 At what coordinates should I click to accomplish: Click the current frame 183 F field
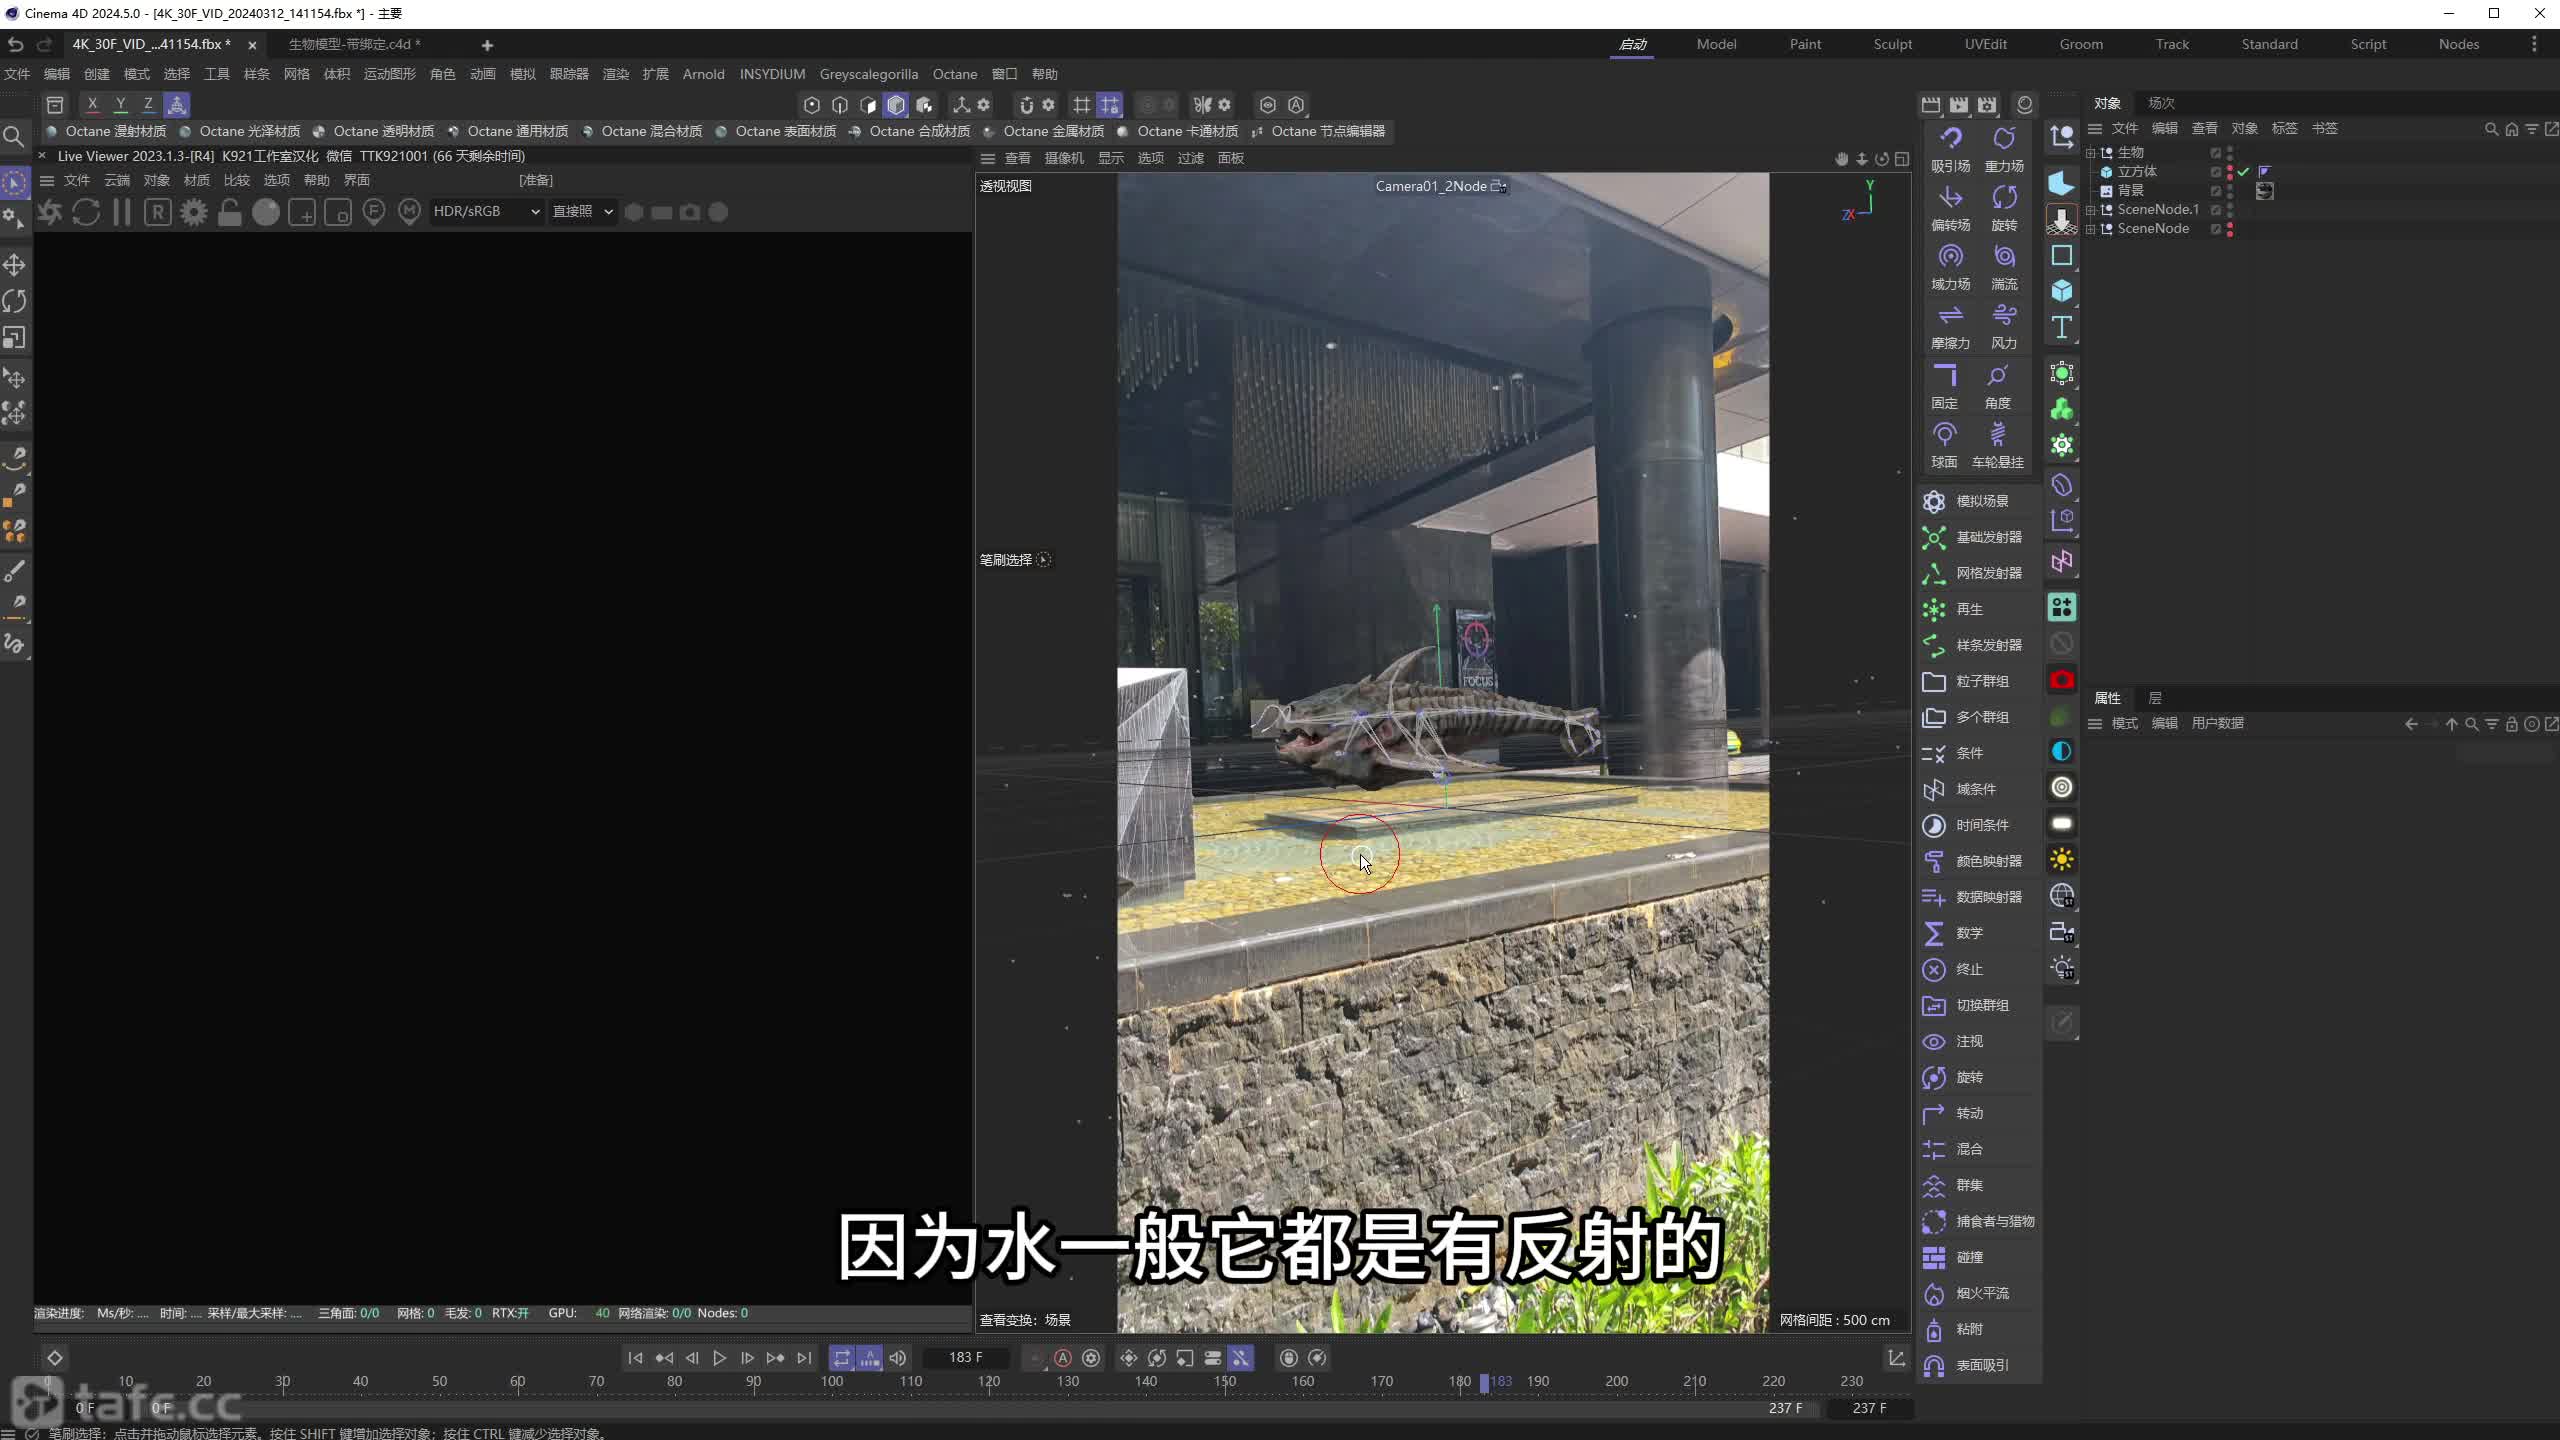tap(966, 1358)
